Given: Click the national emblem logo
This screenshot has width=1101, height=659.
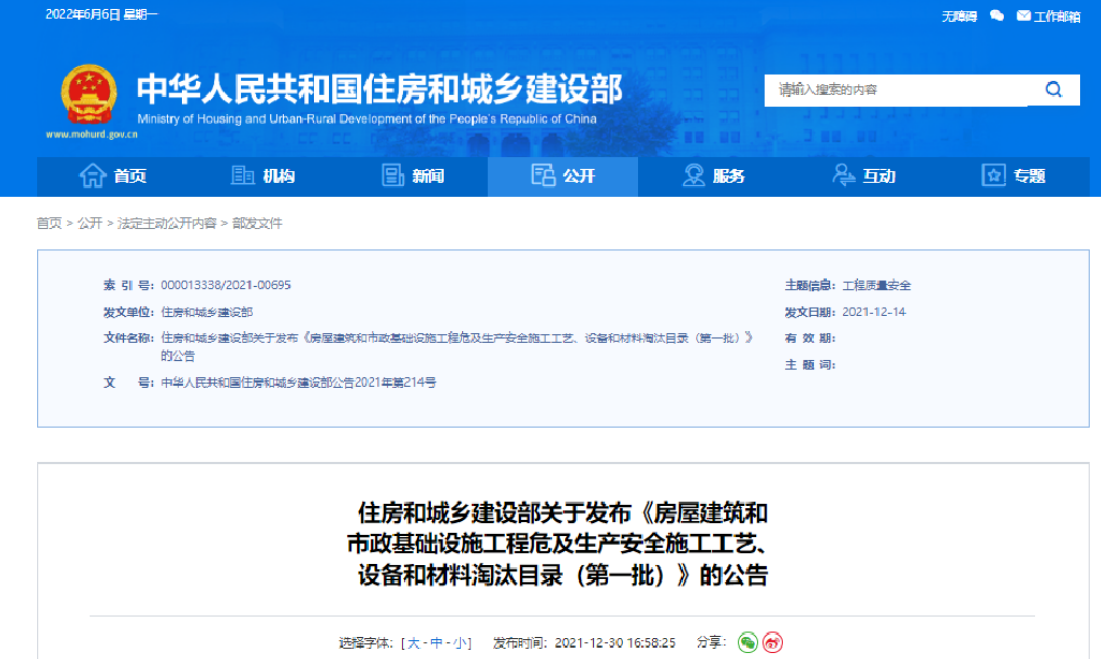Looking at the screenshot, I should pos(88,97).
